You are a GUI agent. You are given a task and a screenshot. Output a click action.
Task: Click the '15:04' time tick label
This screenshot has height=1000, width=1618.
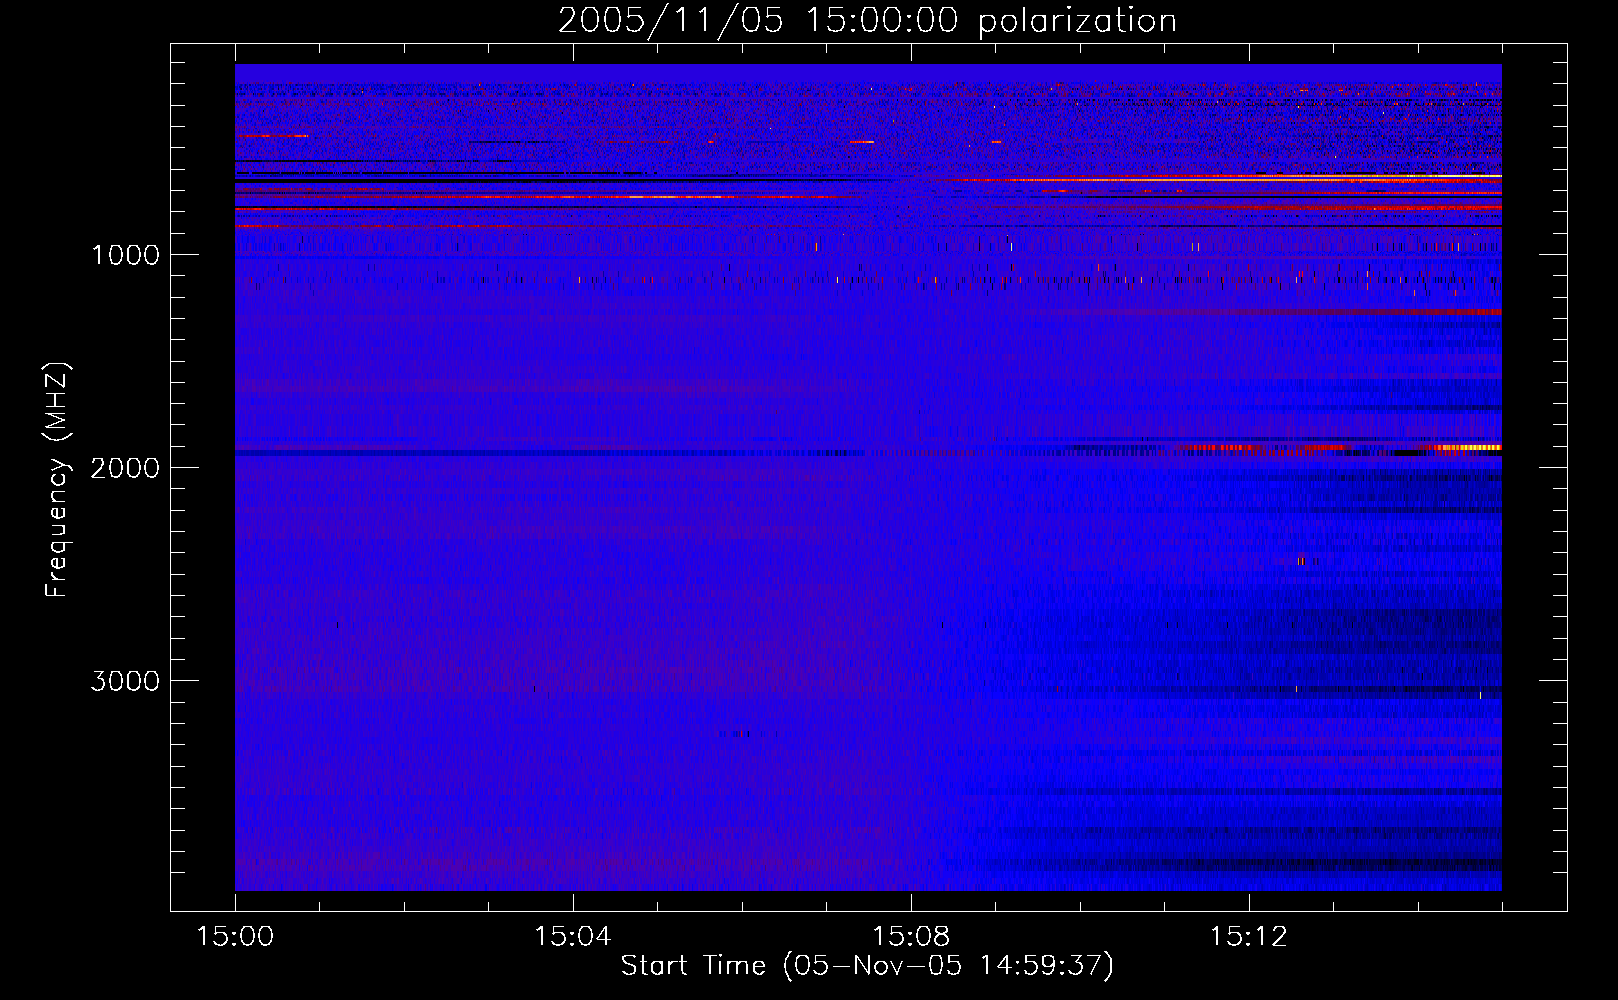572,937
